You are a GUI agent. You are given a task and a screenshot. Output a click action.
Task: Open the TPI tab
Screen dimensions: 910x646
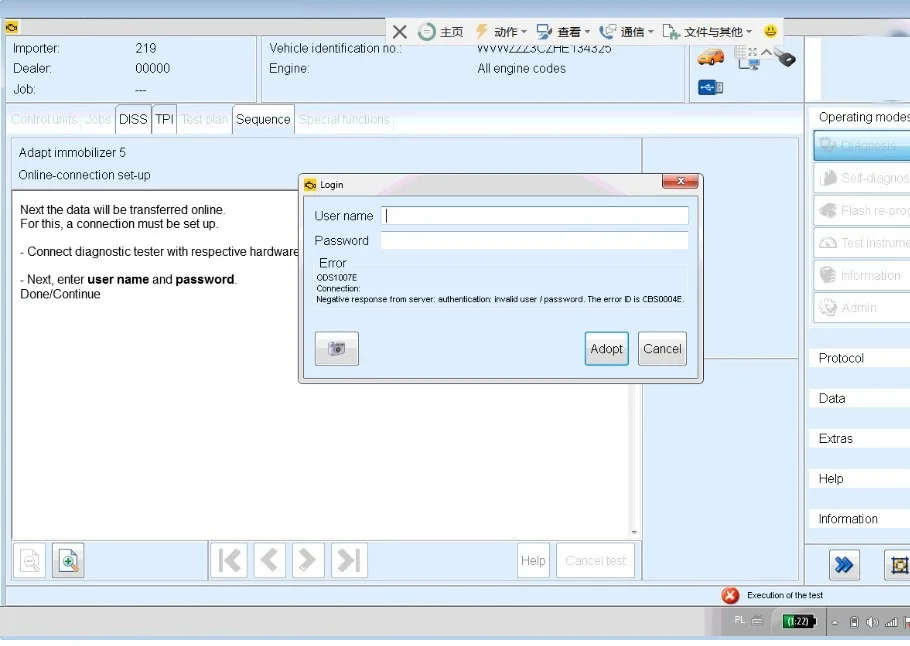click(164, 119)
